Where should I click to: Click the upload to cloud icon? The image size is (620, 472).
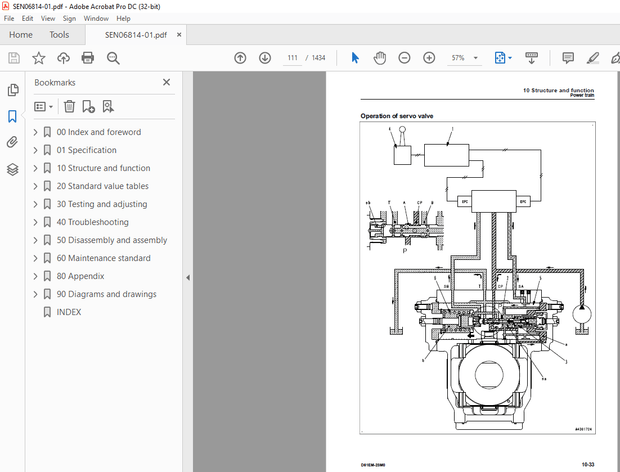63,58
